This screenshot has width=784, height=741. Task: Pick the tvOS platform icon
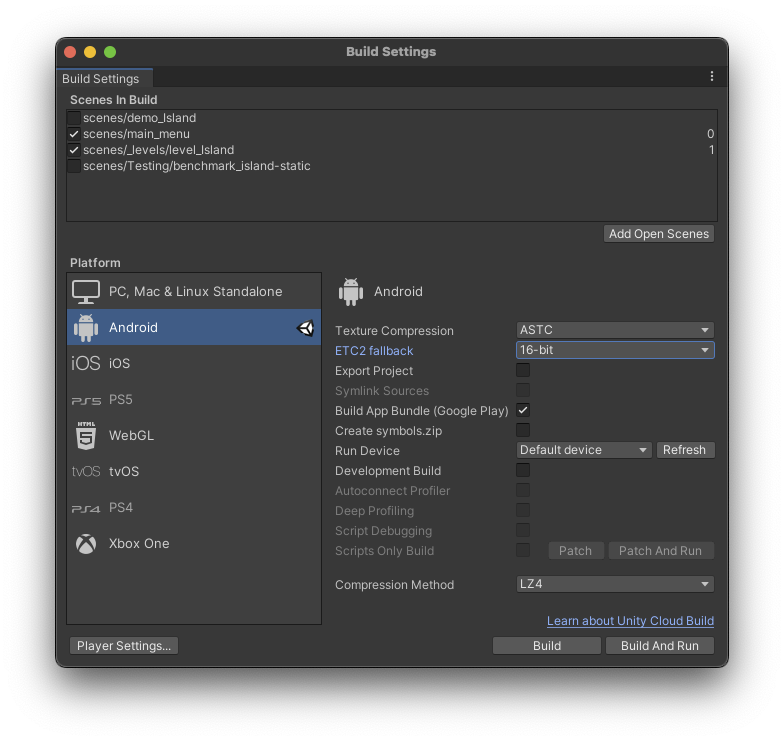(x=86, y=471)
